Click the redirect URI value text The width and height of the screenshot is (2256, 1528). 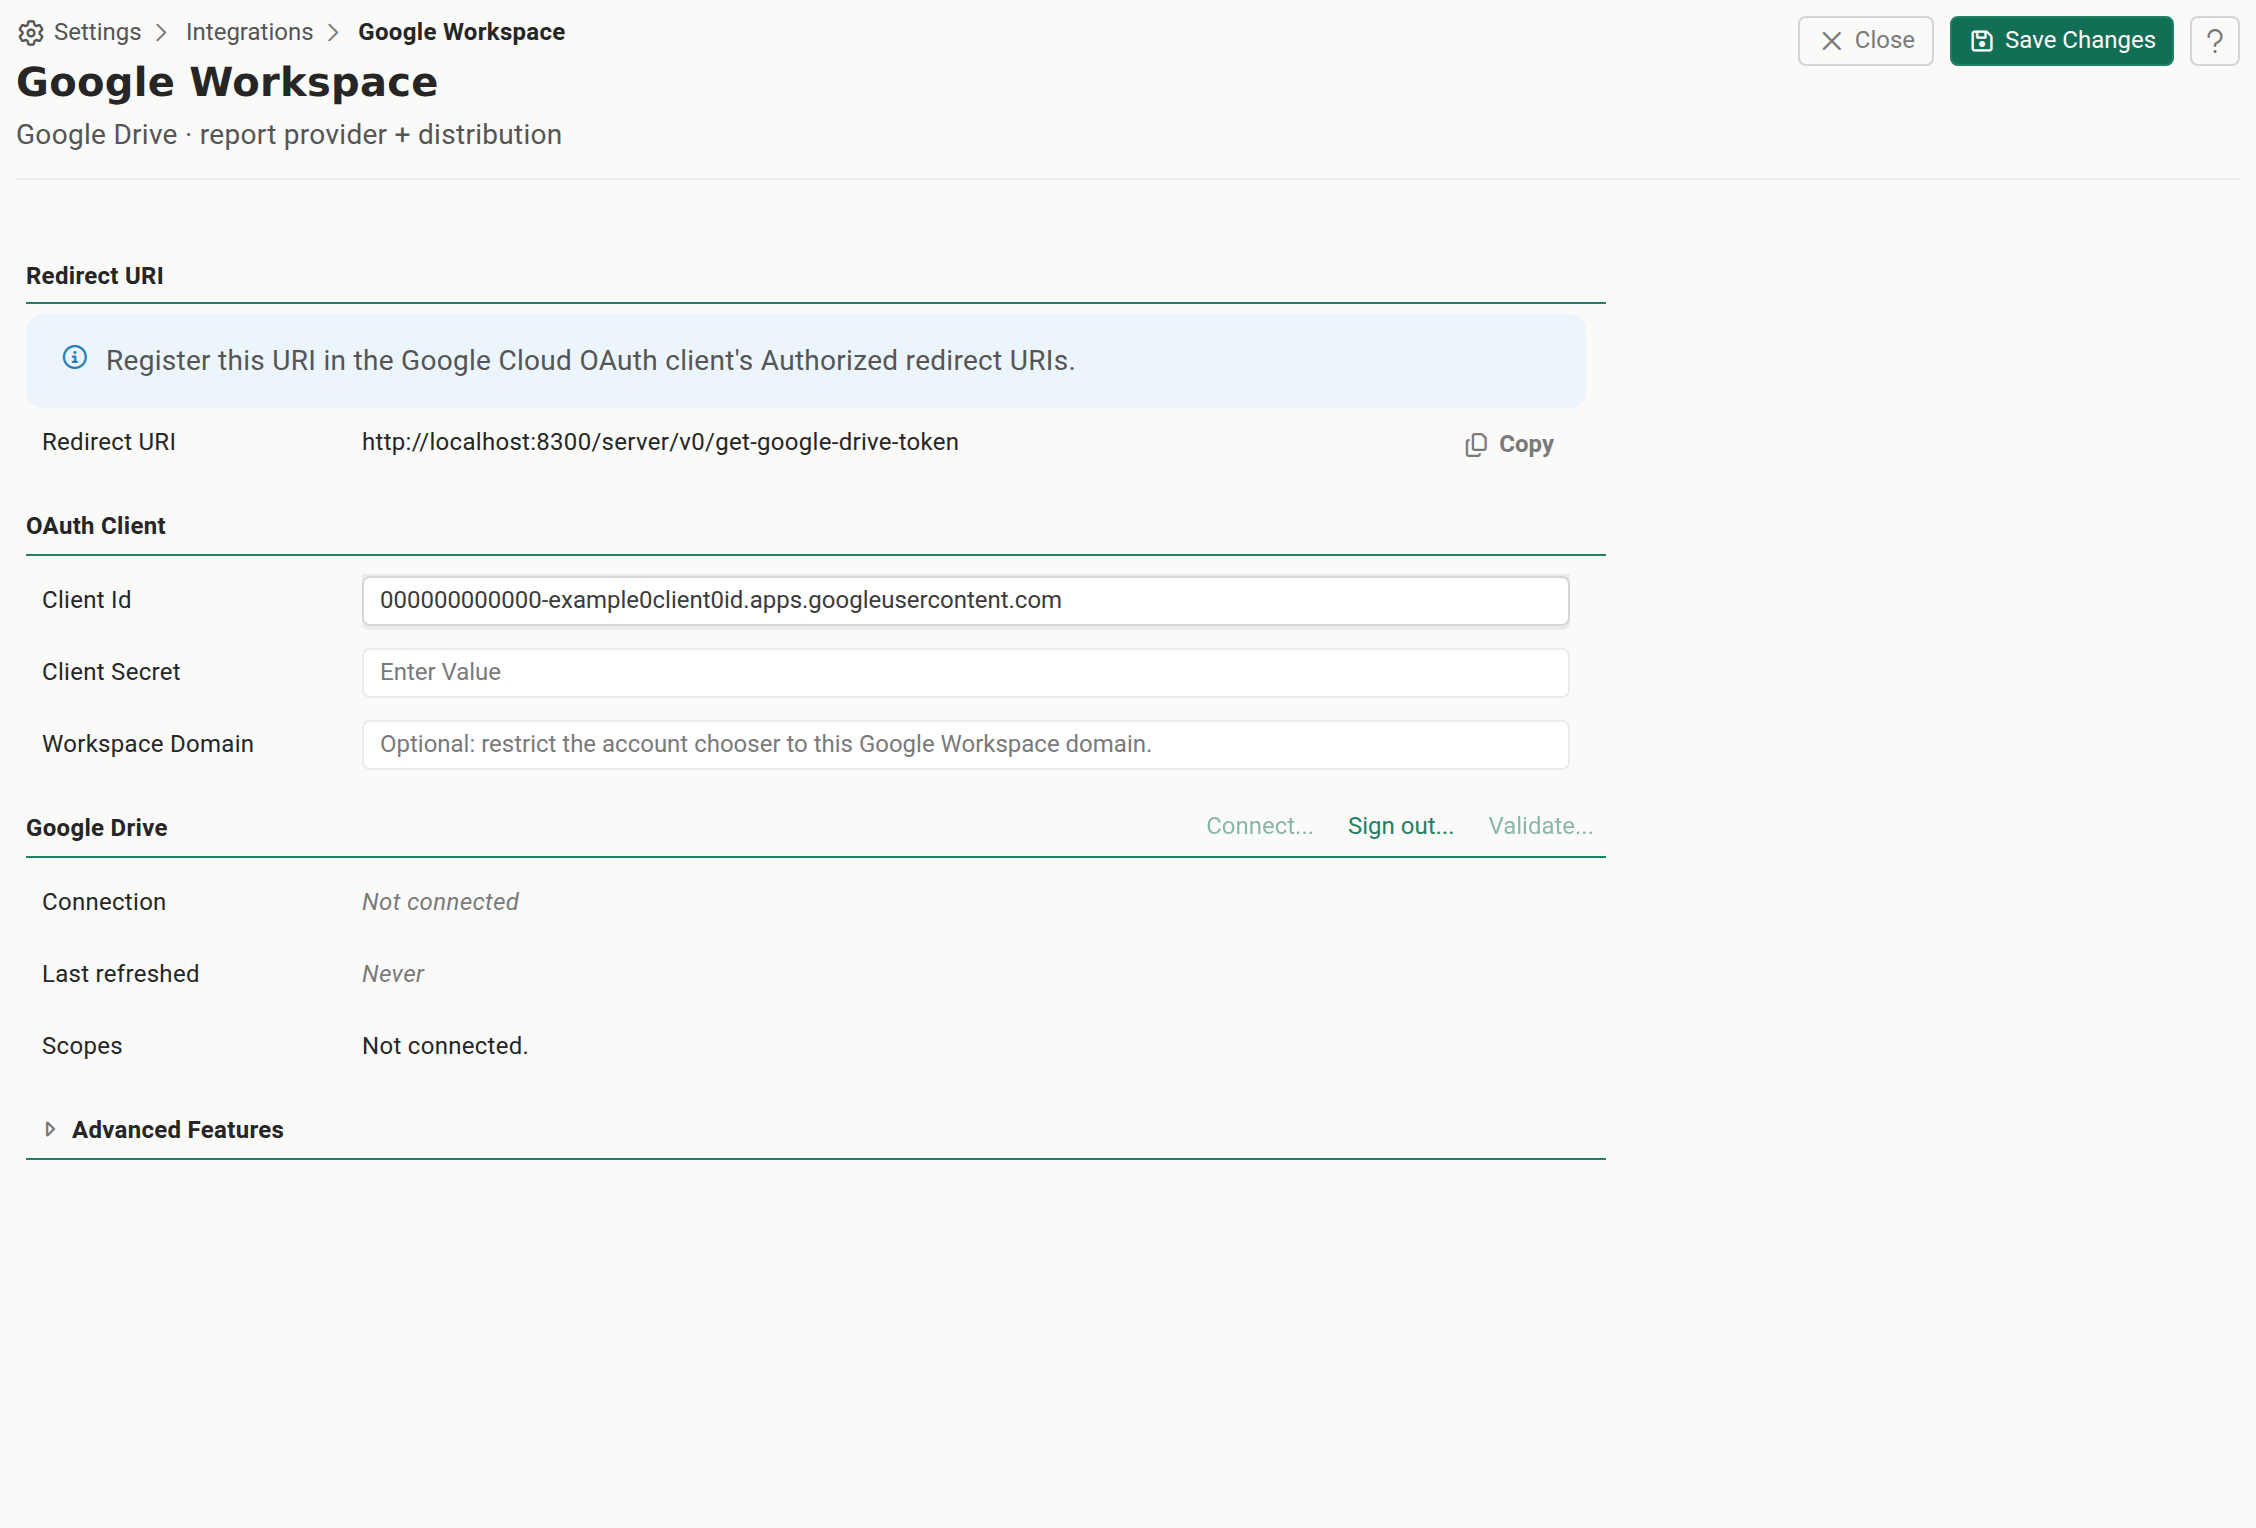[660, 442]
